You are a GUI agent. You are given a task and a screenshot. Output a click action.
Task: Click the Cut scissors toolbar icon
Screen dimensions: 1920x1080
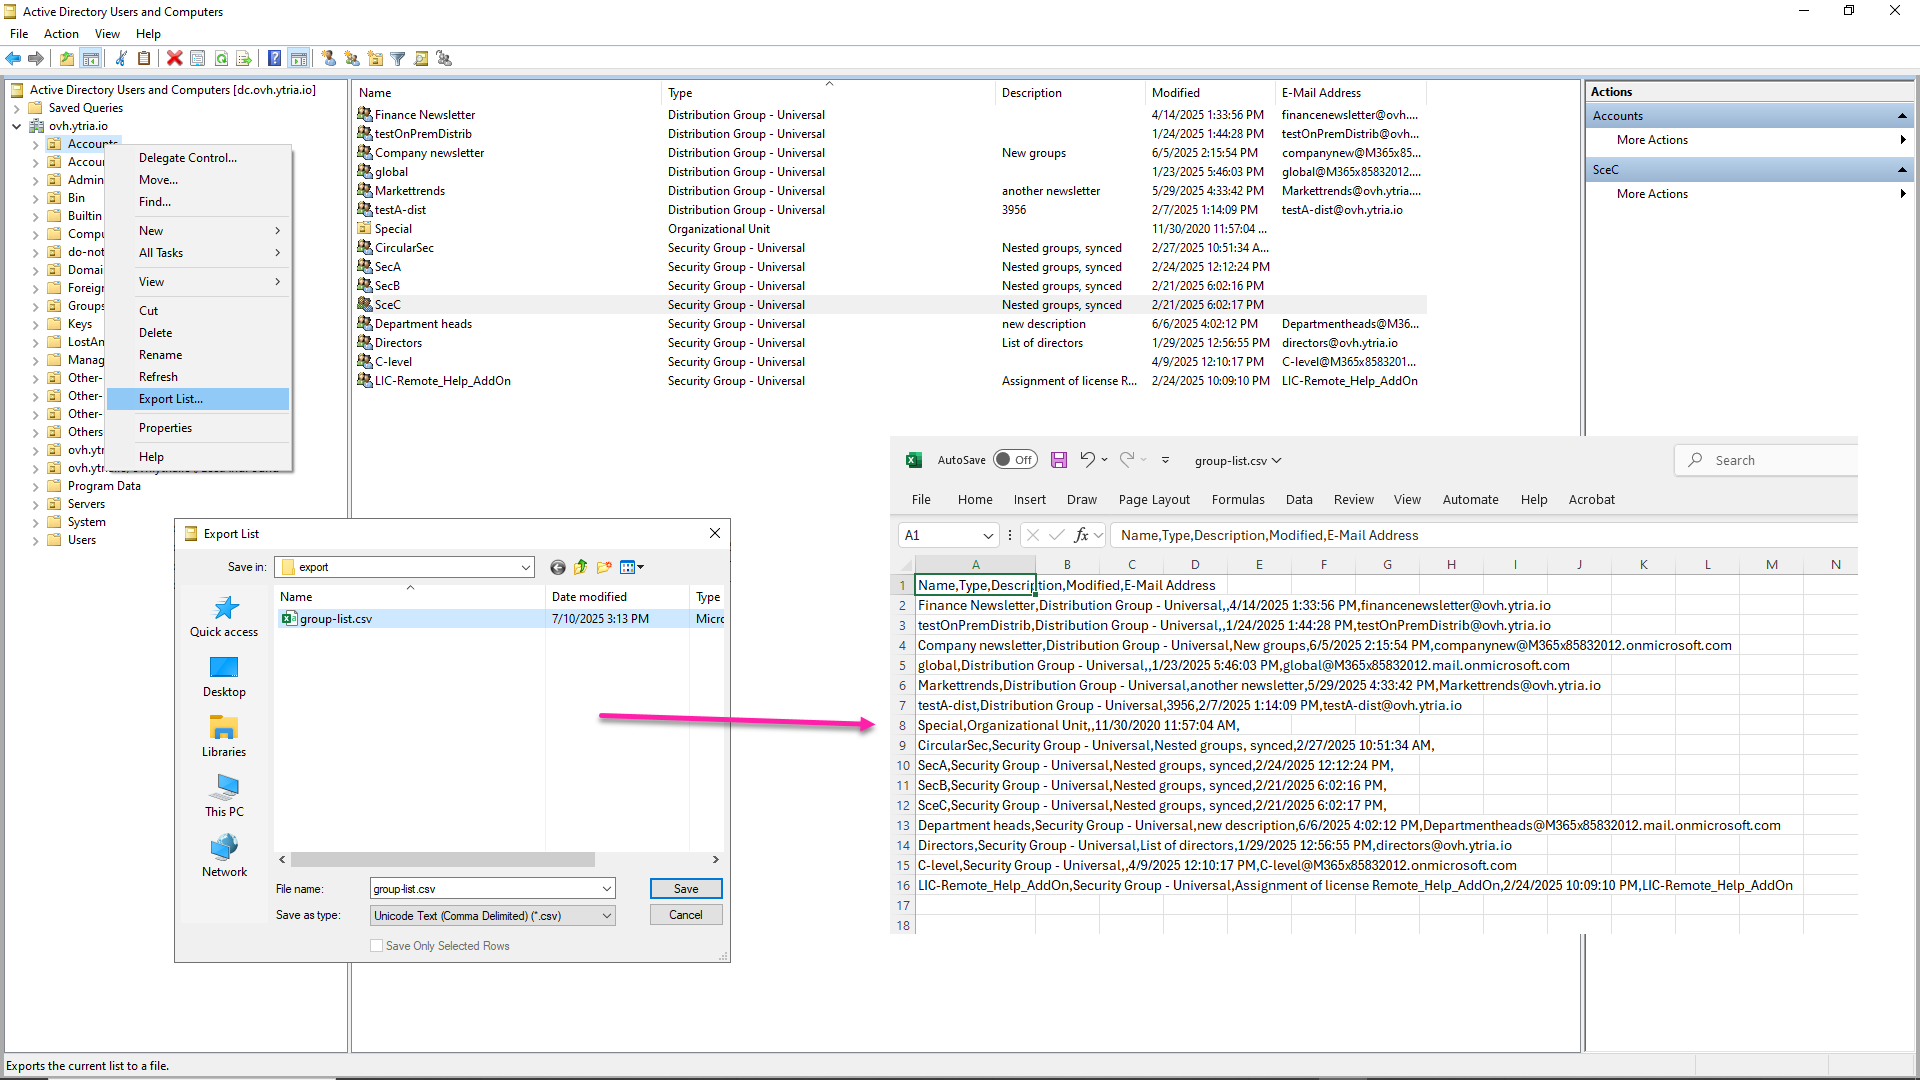pyautogui.click(x=121, y=59)
